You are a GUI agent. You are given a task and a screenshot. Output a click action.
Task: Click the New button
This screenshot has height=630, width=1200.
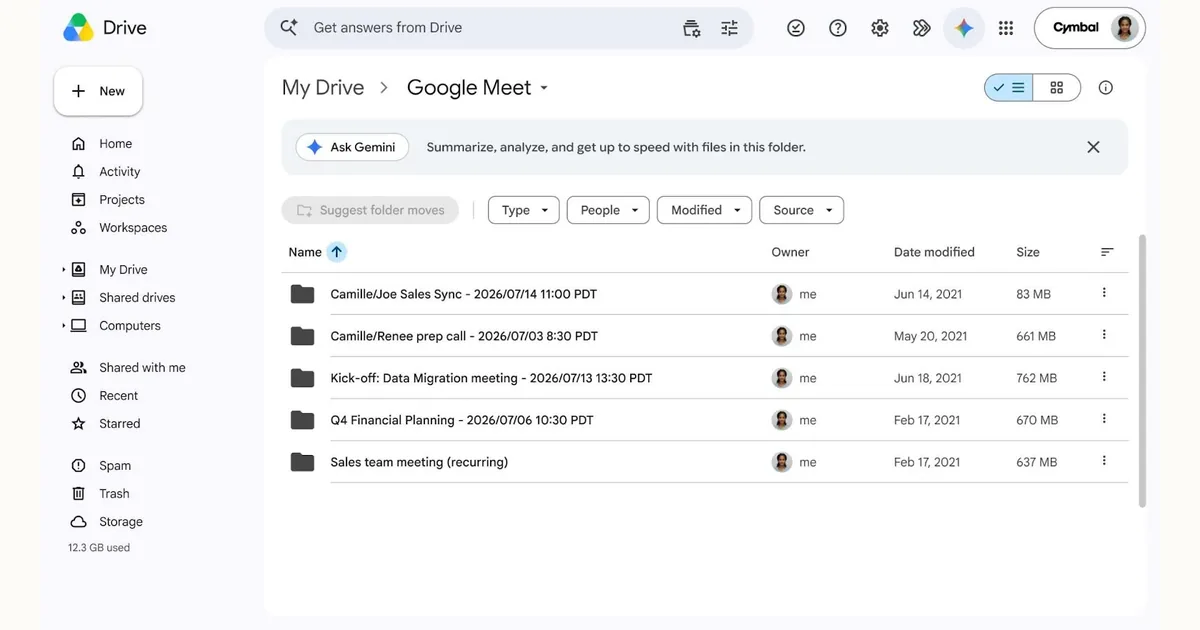click(x=98, y=91)
